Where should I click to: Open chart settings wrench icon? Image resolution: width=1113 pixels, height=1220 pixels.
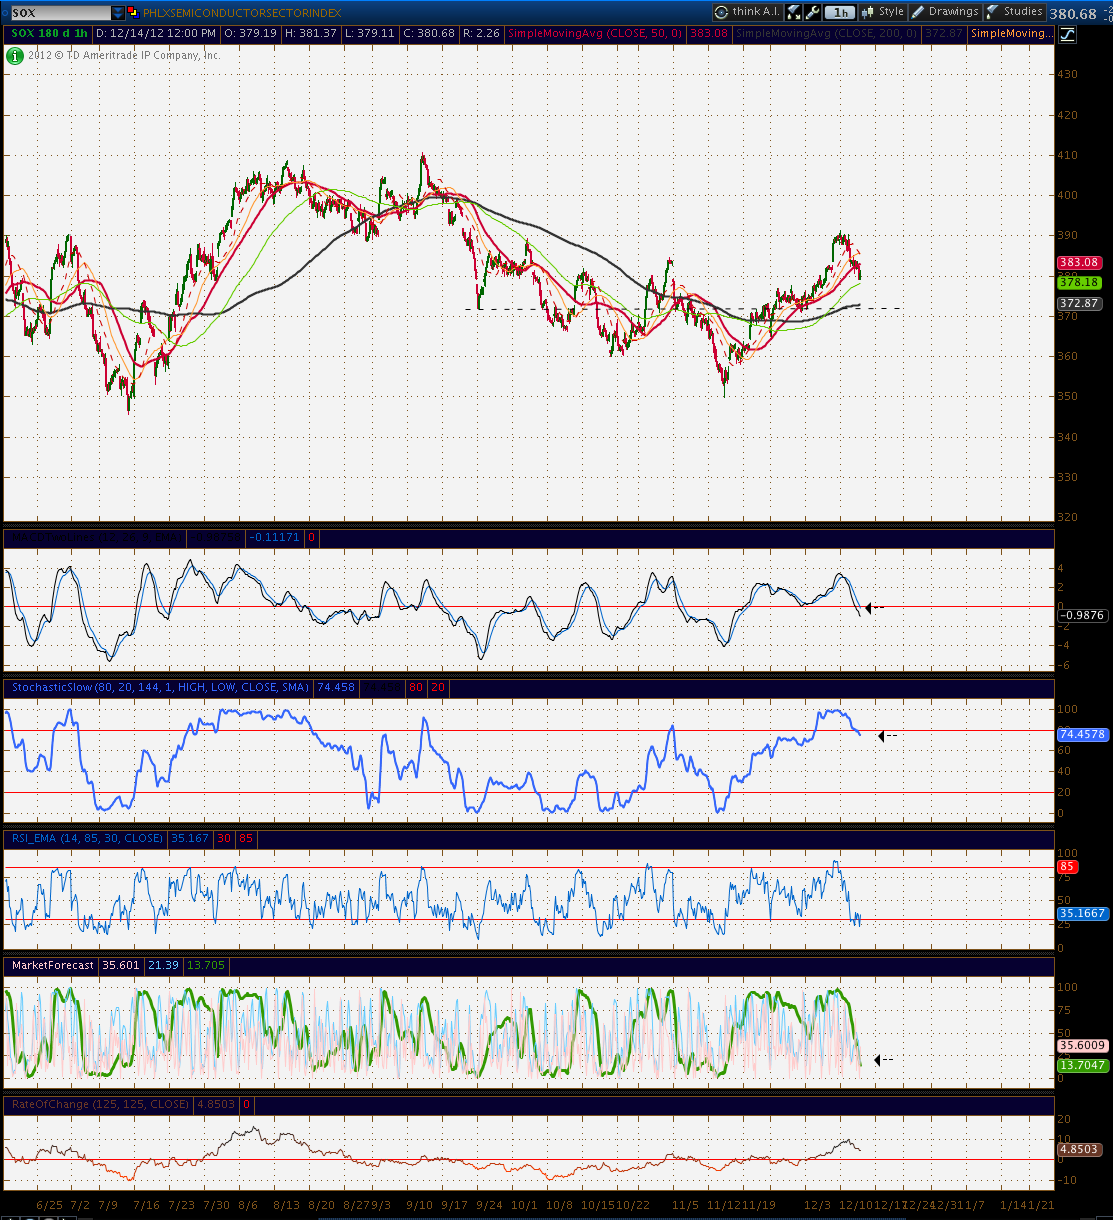(813, 12)
